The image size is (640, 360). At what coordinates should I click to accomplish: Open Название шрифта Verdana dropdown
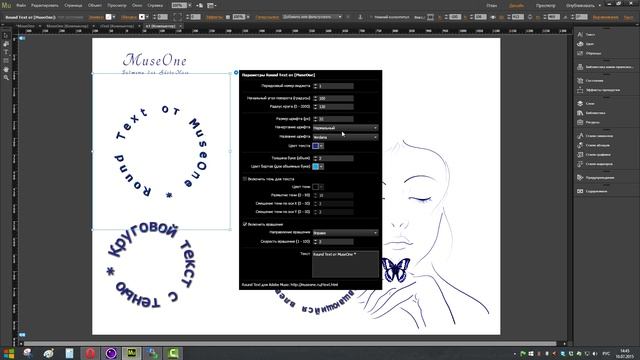coord(345,137)
